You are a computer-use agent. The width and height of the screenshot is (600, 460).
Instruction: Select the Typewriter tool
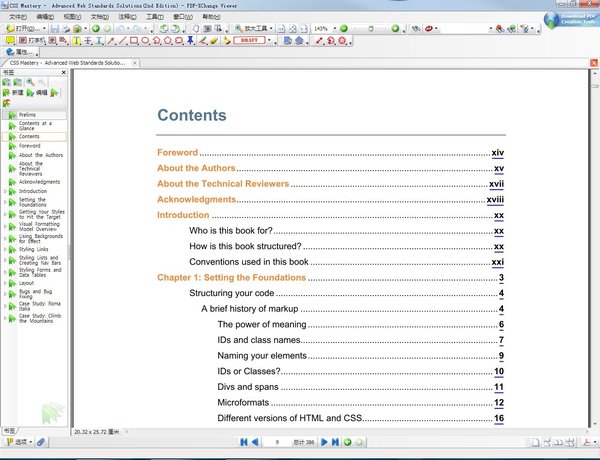point(33,40)
